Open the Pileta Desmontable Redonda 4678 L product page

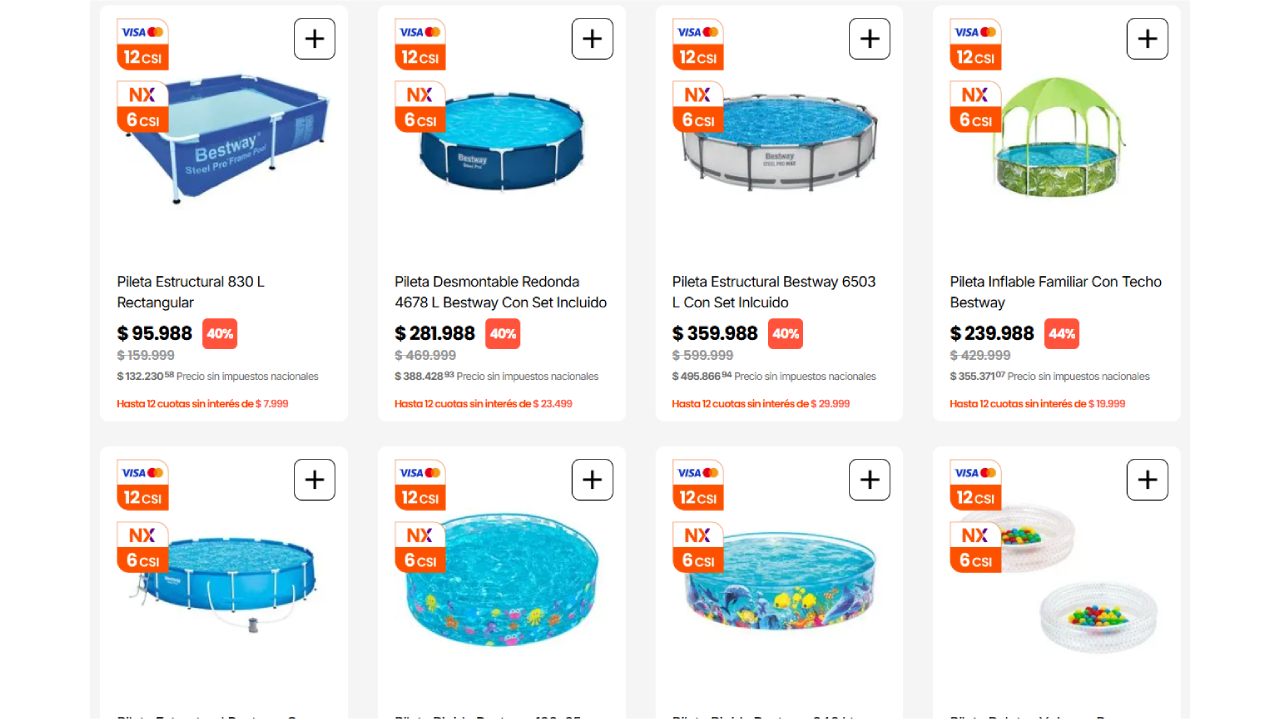(x=500, y=291)
